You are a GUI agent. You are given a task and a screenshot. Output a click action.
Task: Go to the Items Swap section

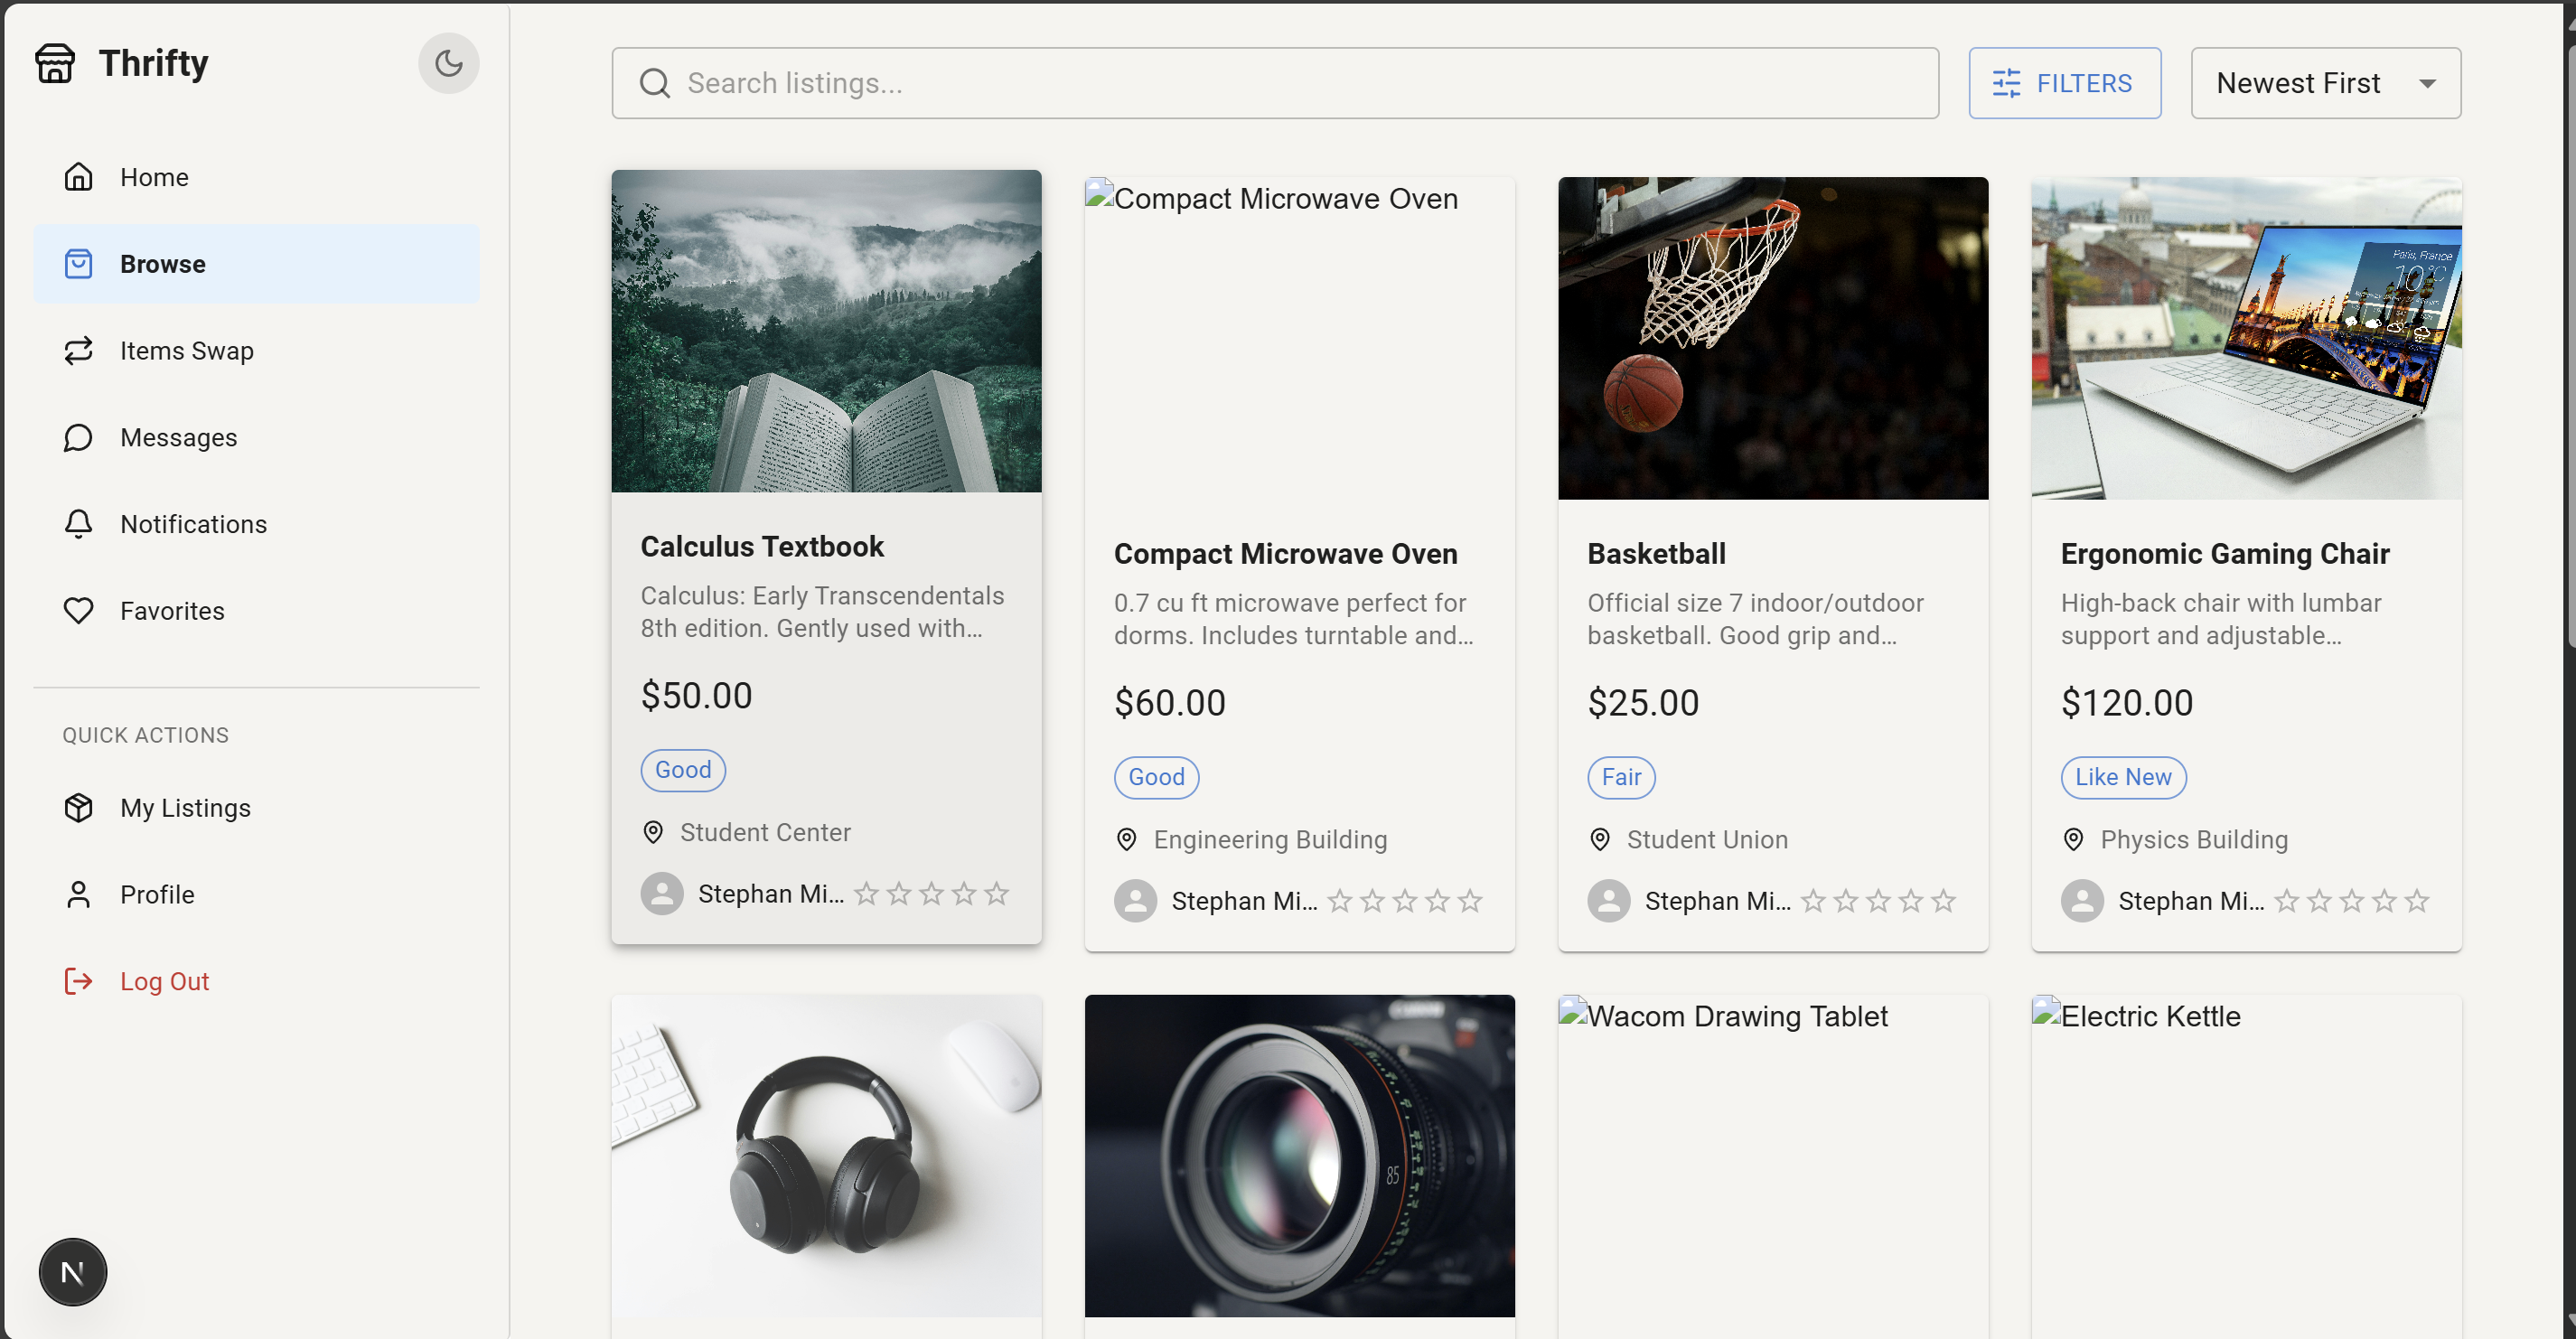click(186, 351)
